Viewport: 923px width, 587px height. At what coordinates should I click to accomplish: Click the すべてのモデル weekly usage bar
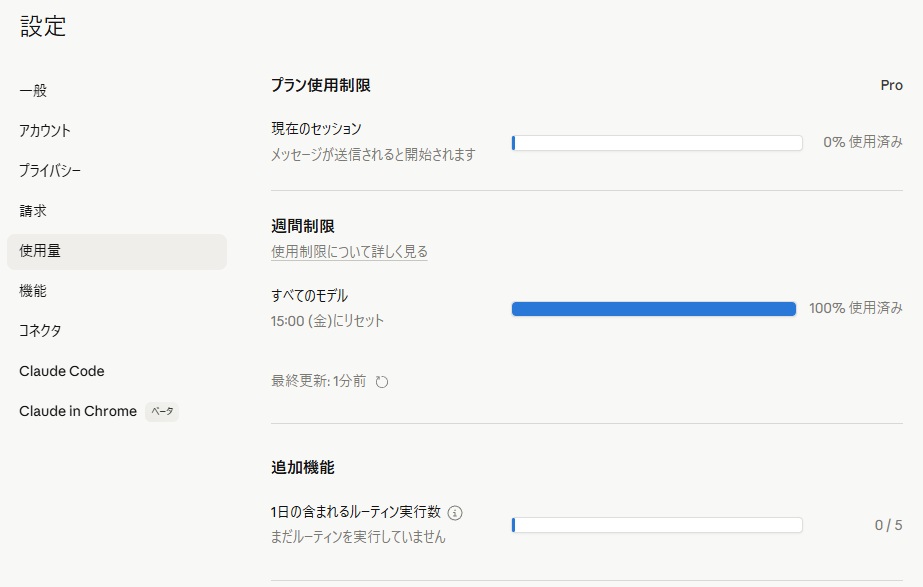tap(654, 309)
